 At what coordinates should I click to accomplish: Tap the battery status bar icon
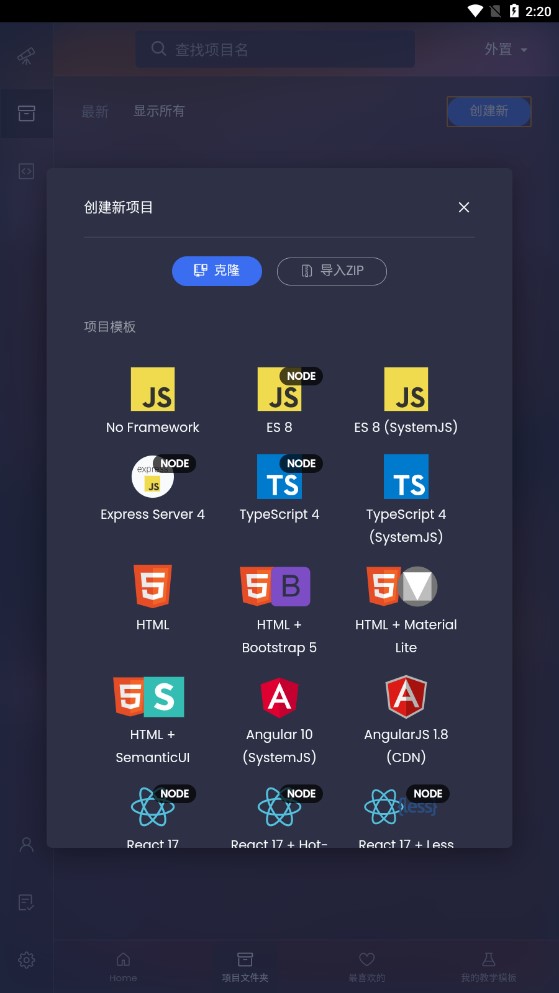[x=514, y=11]
